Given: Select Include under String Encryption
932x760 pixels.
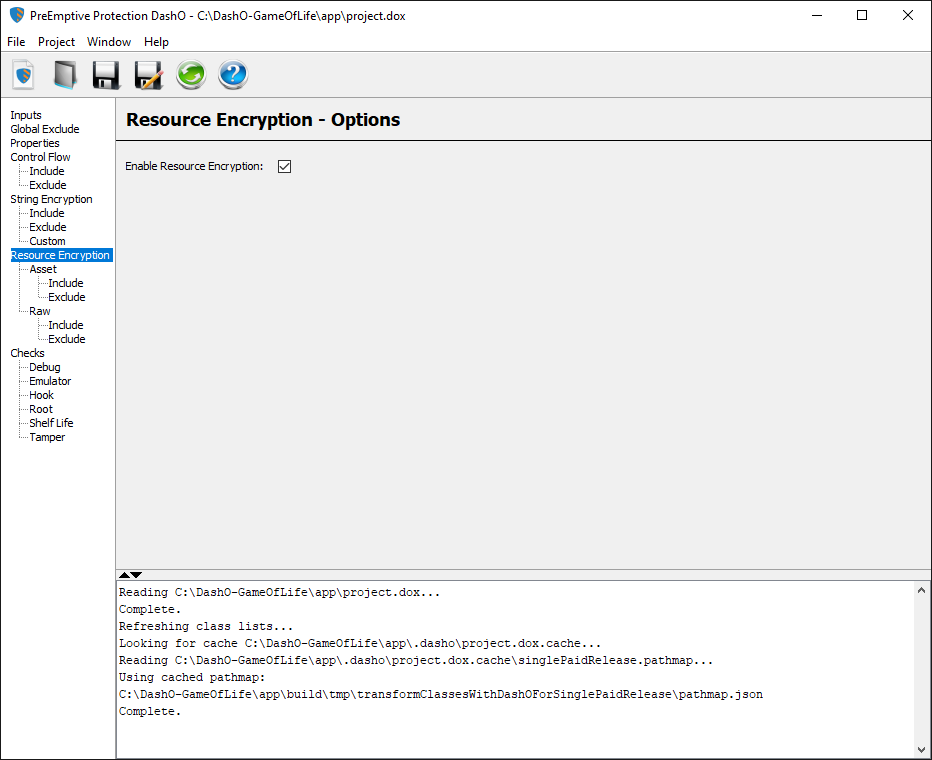Looking at the screenshot, I should [46, 213].
